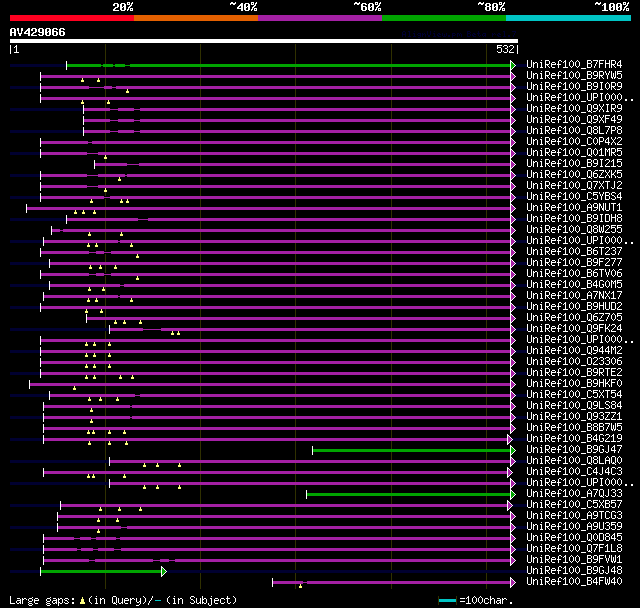Viewport: 640px width, 608px height.
Task: Click the UniRef100_Q01MR5 hit name
Action: coord(574,153)
